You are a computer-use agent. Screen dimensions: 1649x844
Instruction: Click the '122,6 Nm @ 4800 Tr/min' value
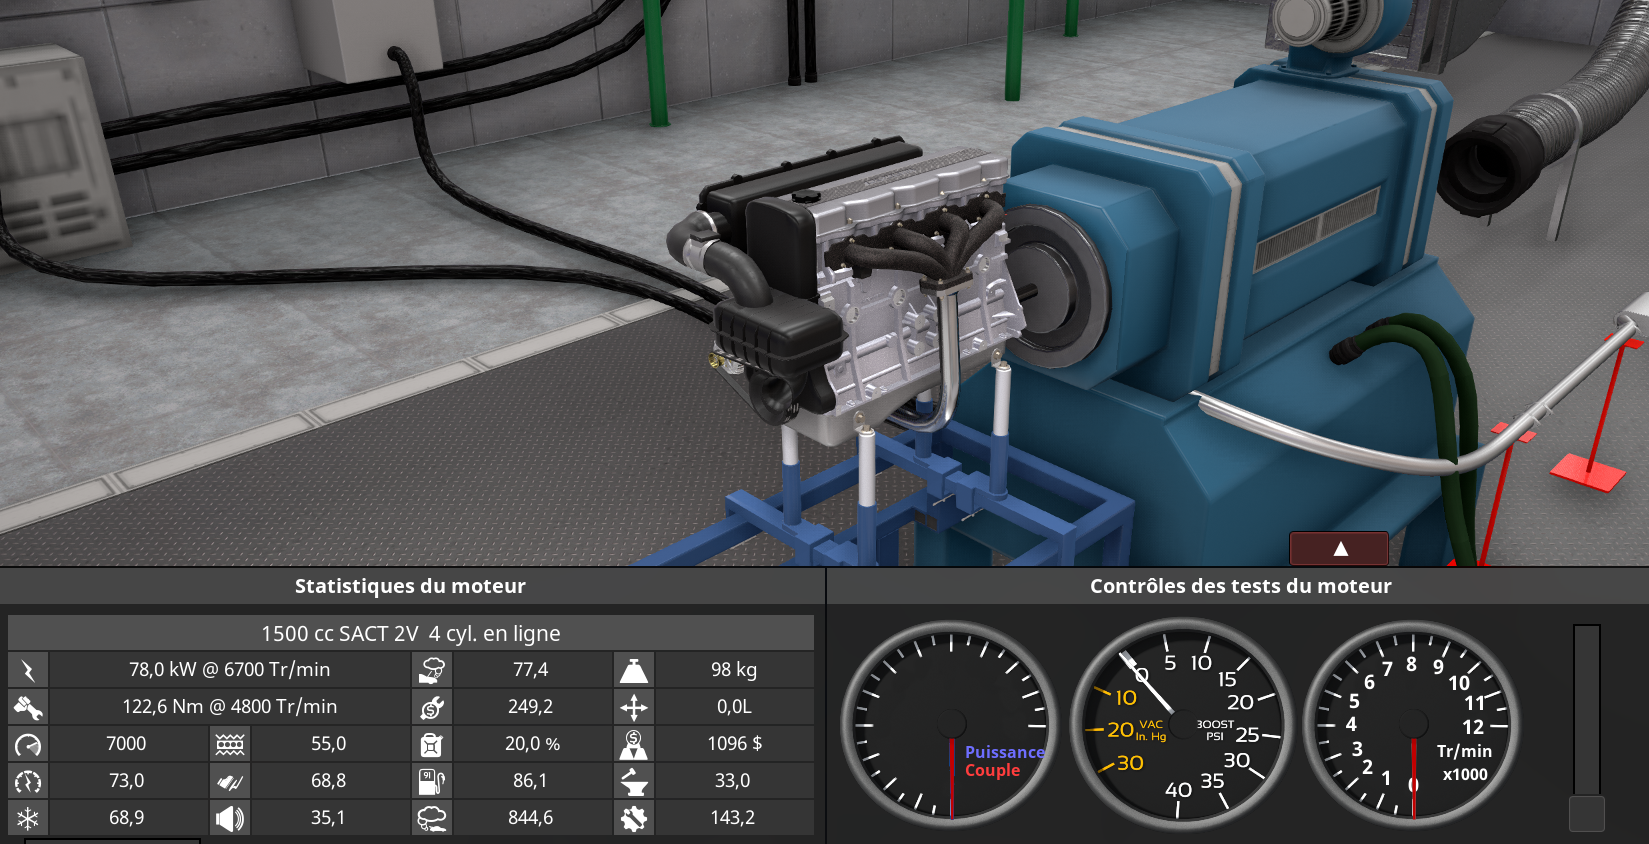[229, 707]
